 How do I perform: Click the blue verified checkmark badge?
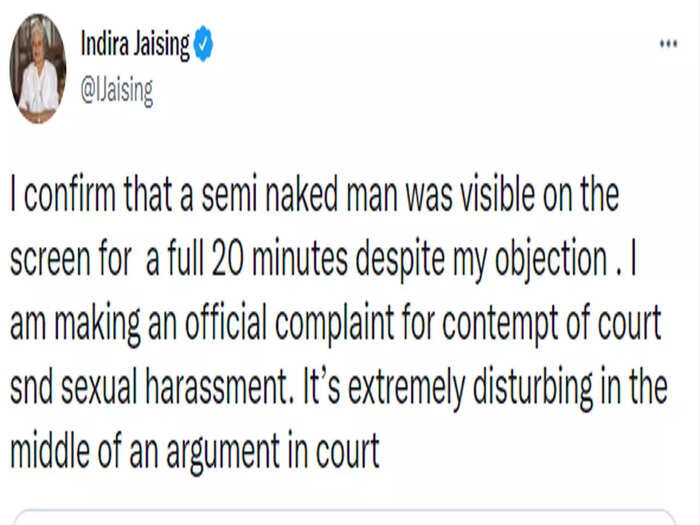coord(203,43)
